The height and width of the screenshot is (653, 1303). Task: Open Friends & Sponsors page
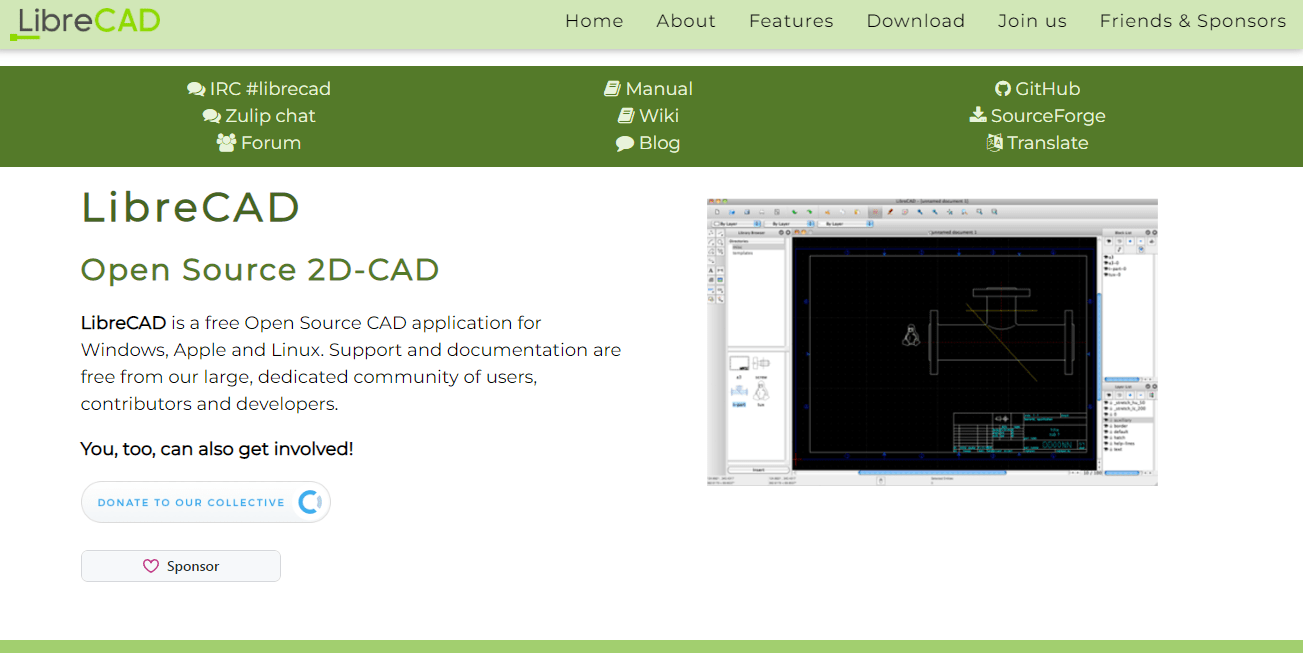click(1193, 21)
